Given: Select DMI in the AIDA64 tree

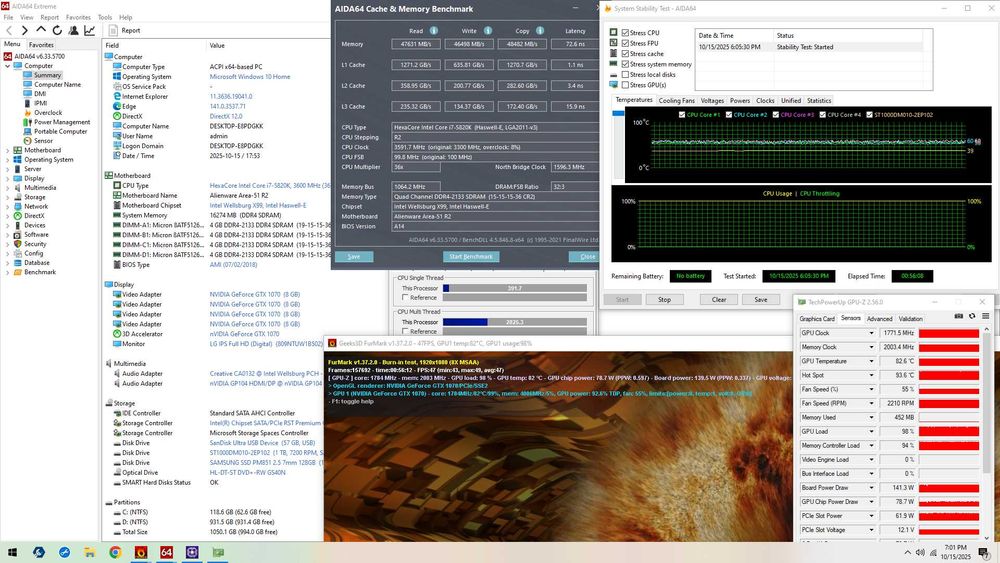Looking at the screenshot, I should click(x=40, y=94).
